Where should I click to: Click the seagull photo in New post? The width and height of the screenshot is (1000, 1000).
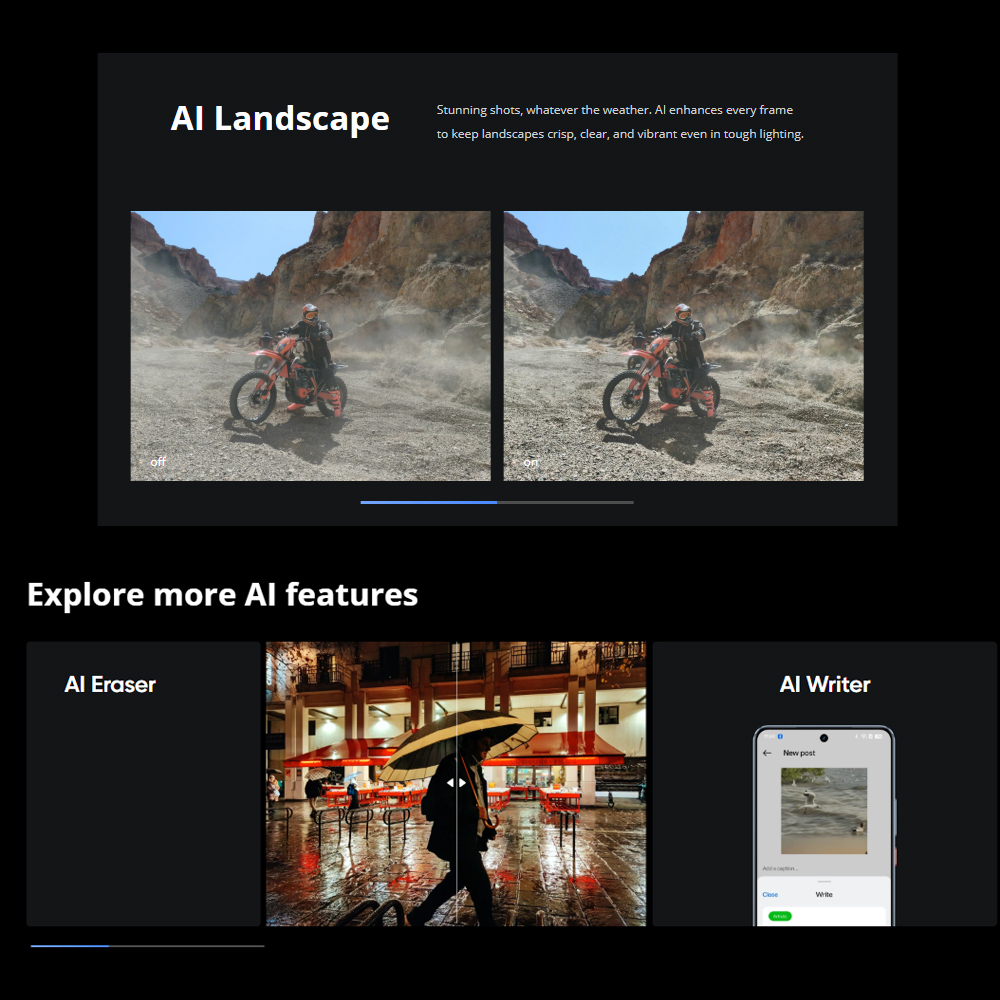(x=823, y=810)
